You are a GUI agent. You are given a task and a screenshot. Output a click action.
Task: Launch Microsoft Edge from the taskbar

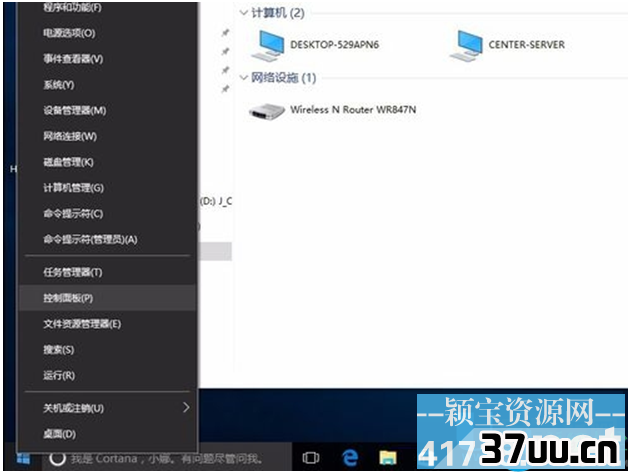[x=350, y=458]
